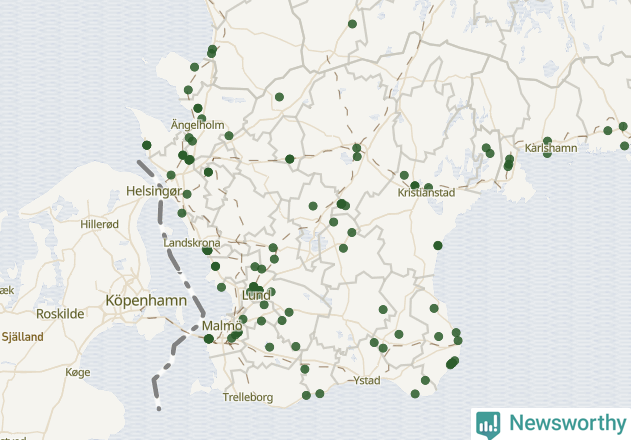This screenshot has height=440, width=631.
Task: Click the Newsworthy chart bubble icon
Action: coord(488,425)
